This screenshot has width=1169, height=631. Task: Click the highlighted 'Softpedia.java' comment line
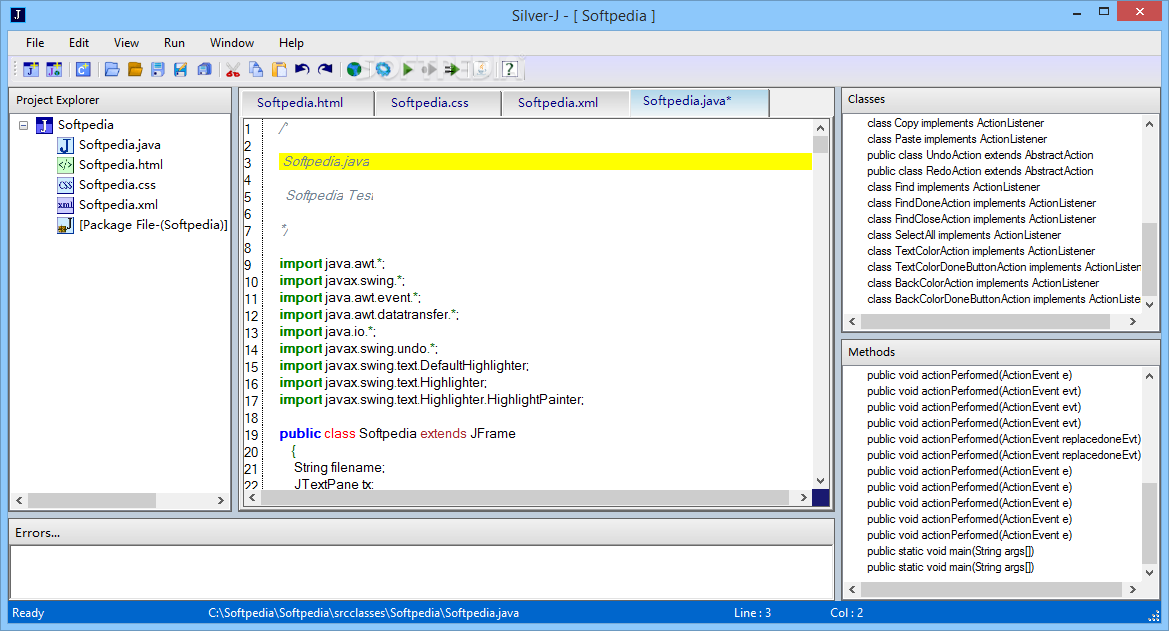[545, 162]
